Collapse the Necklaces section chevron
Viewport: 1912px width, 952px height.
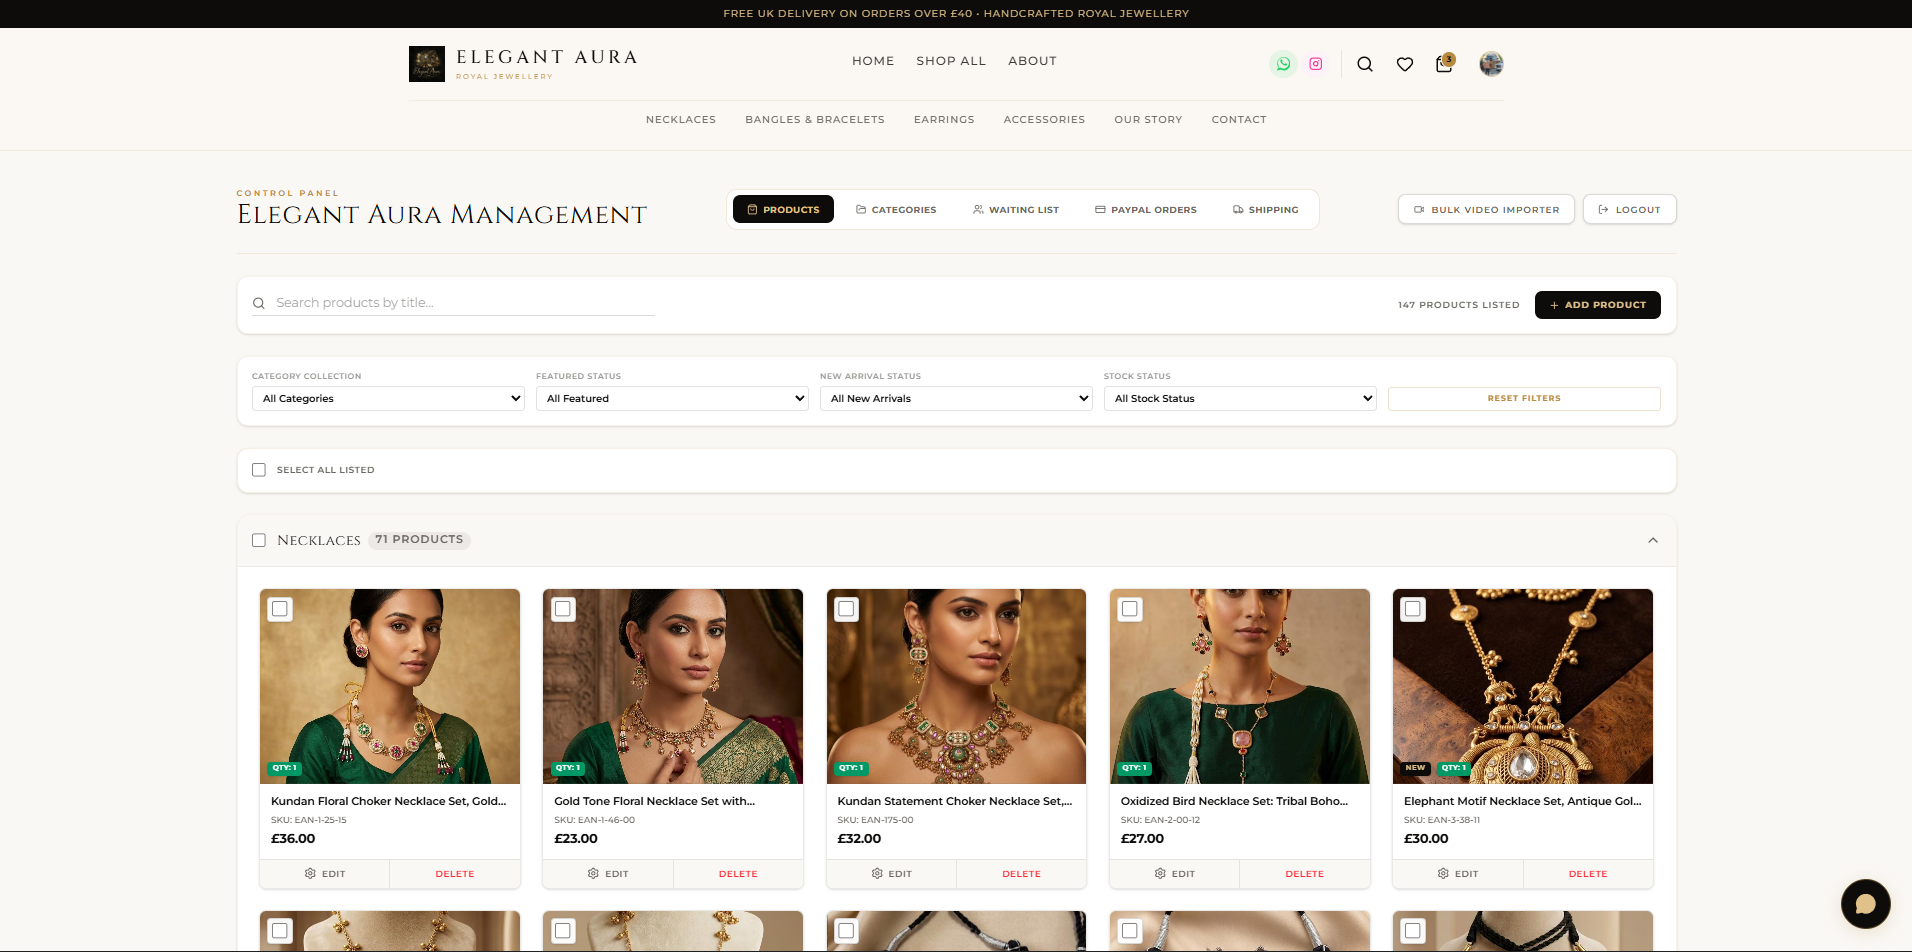point(1653,540)
